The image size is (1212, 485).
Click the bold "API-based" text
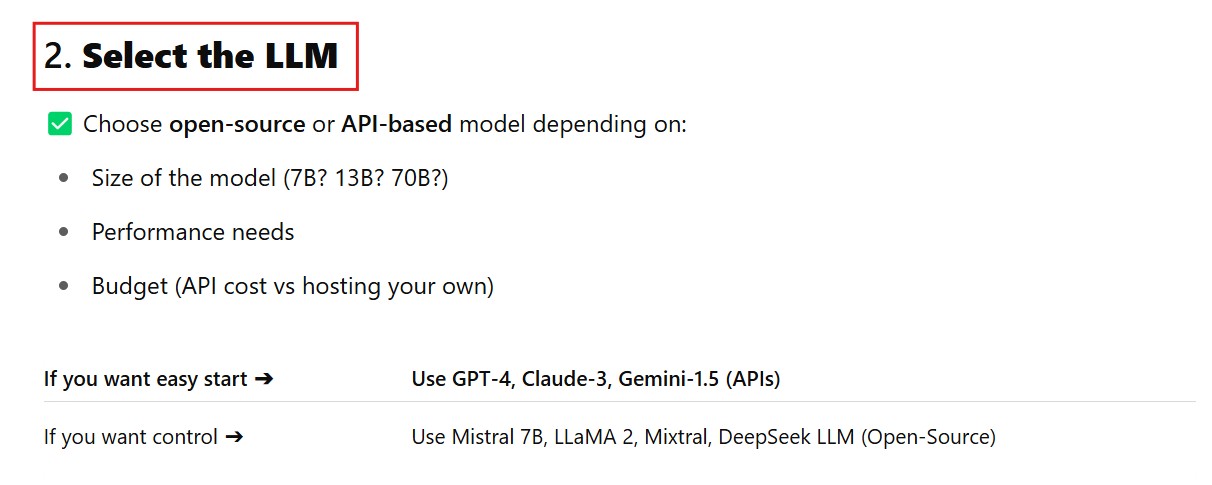pos(396,124)
